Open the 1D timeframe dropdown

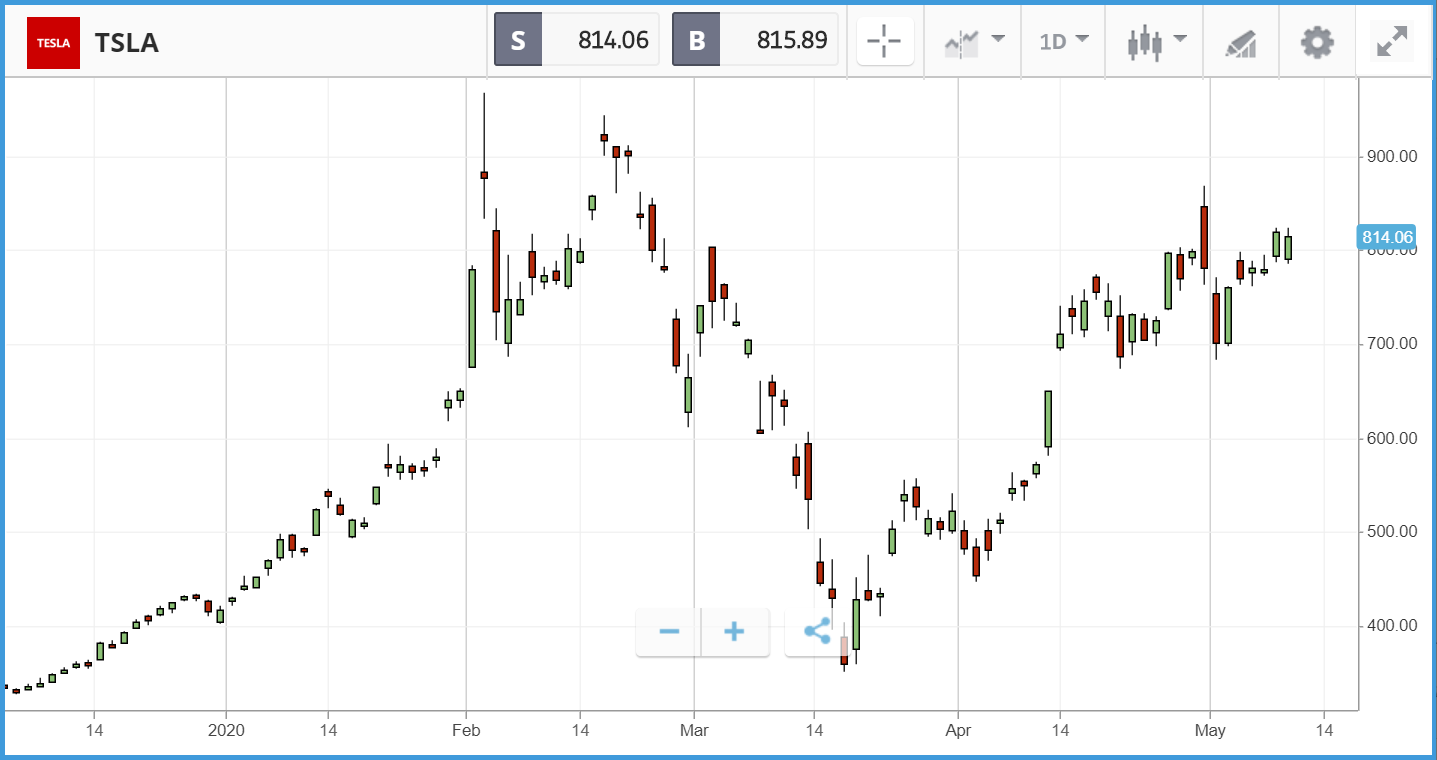[x=1064, y=41]
